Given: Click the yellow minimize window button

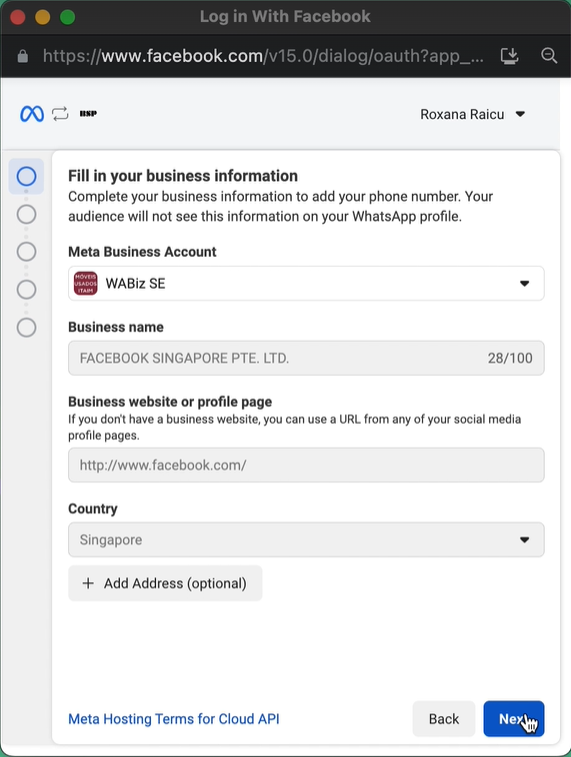Looking at the screenshot, I should click(x=42, y=17).
